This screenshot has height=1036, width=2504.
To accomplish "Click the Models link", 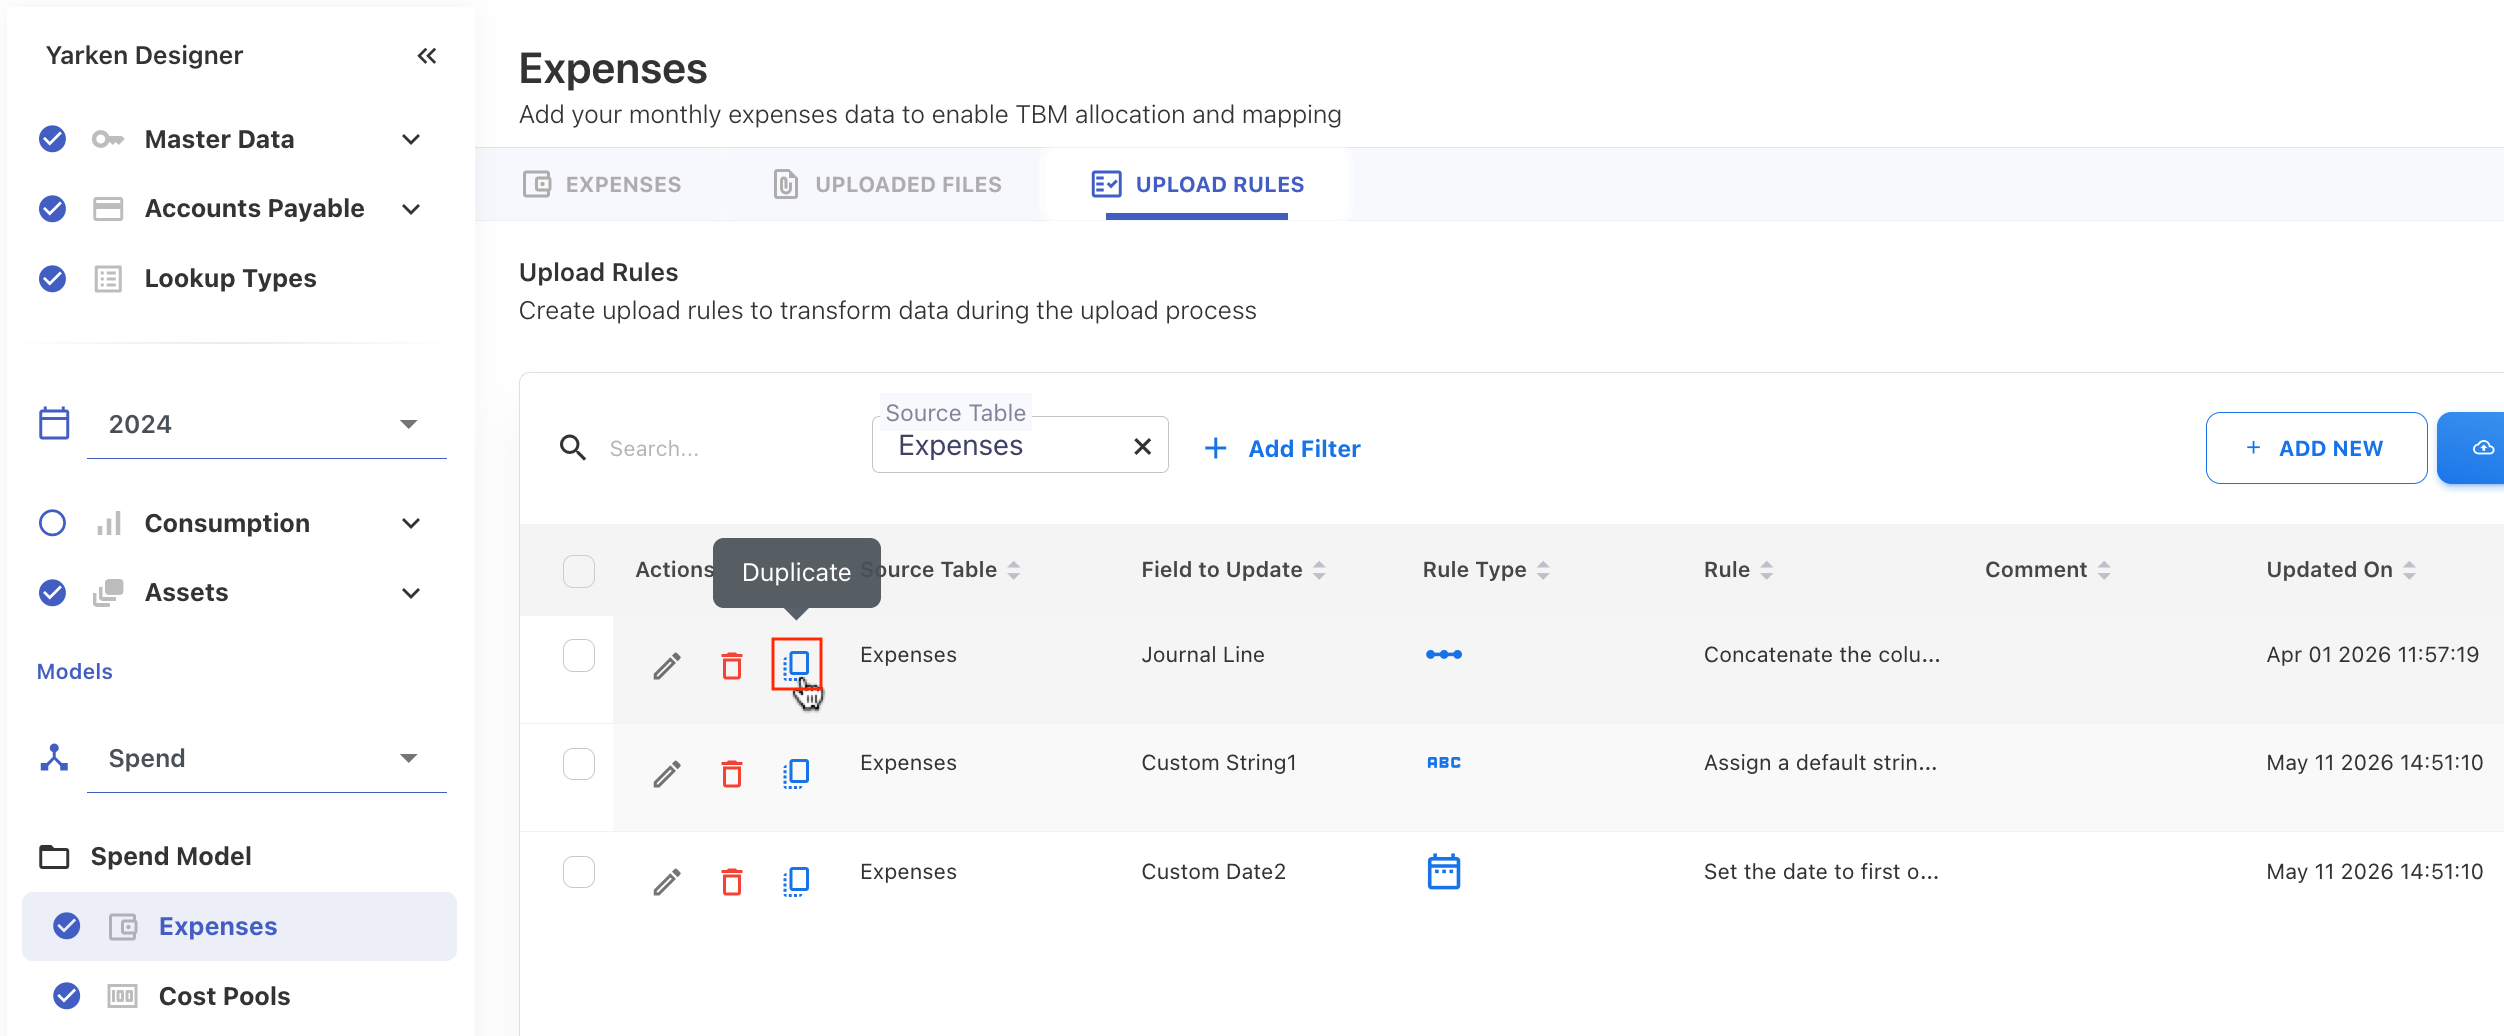I will click(75, 671).
